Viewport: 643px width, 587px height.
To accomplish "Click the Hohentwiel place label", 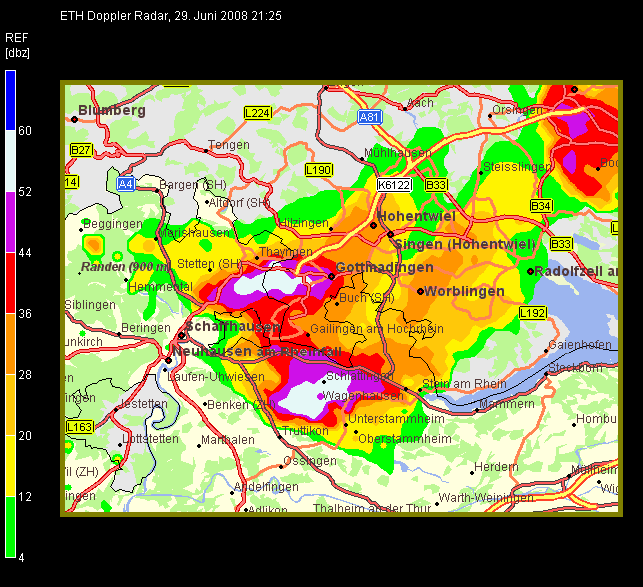I will click(416, 217).
